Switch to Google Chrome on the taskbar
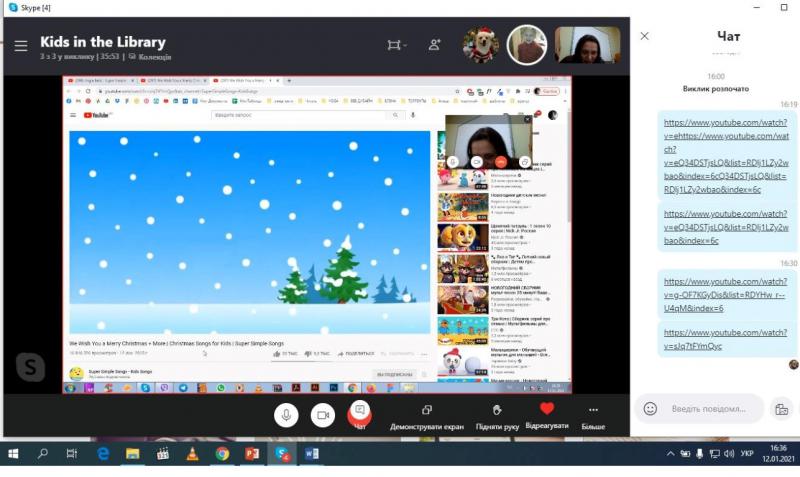Screen dimensions: 800x477 (222, 454)
